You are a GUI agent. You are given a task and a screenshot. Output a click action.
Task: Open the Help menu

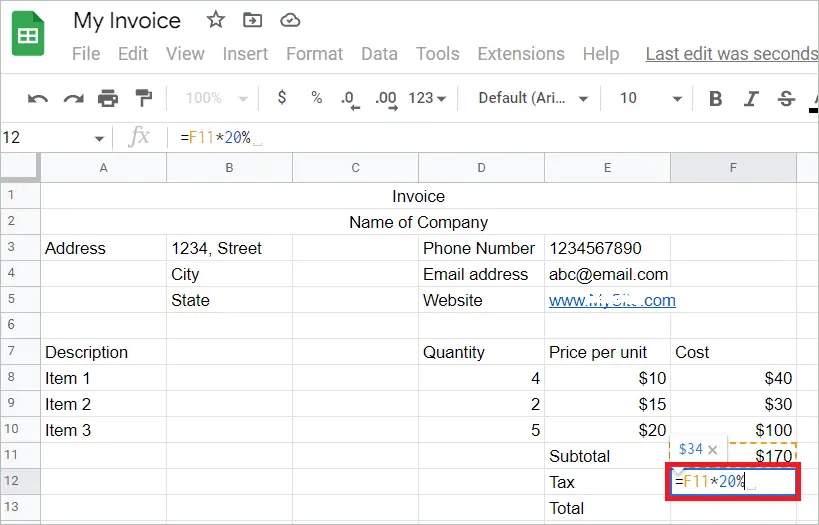click(601, 54)
